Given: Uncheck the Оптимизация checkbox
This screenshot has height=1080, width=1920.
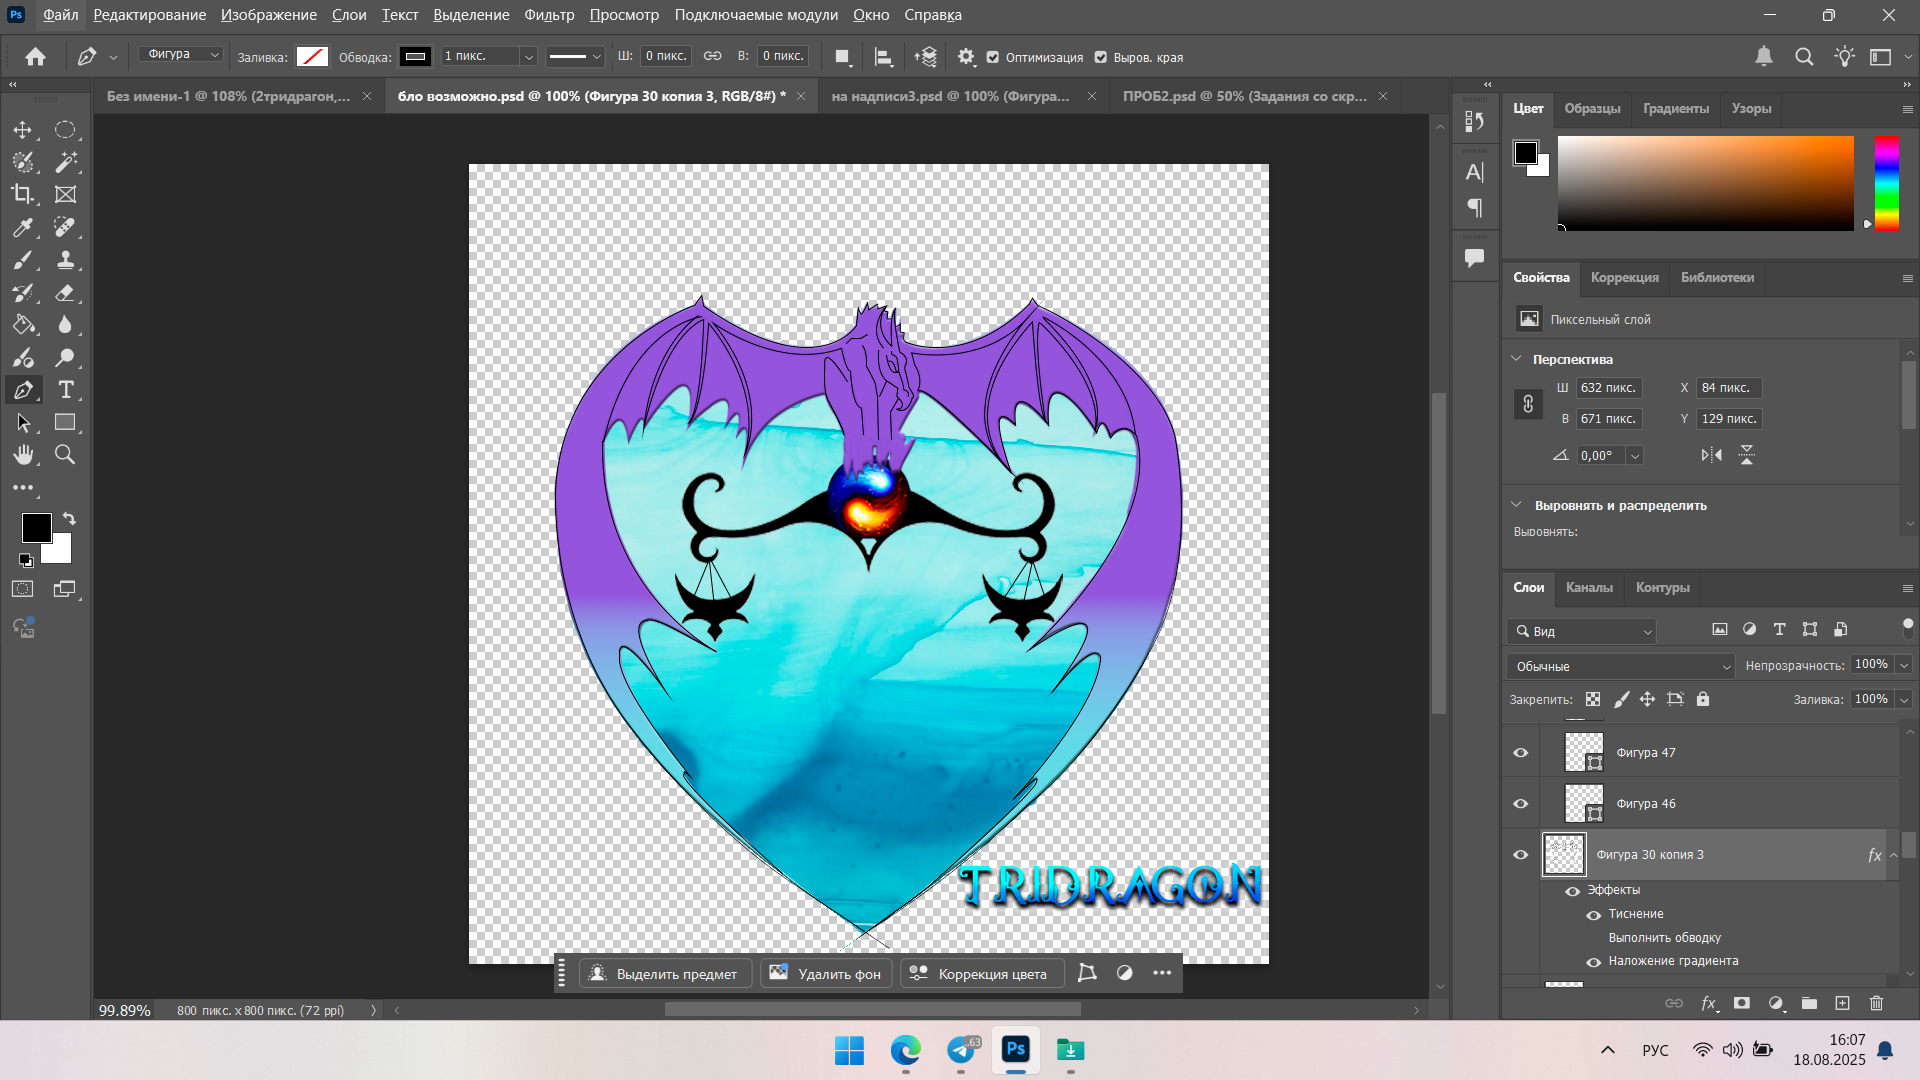Looking at the screenshot, I should tap(993, 57).
